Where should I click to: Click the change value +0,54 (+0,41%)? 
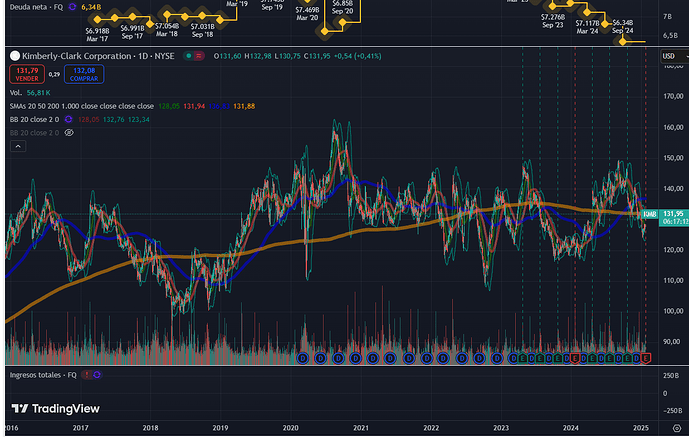point(358,56)
